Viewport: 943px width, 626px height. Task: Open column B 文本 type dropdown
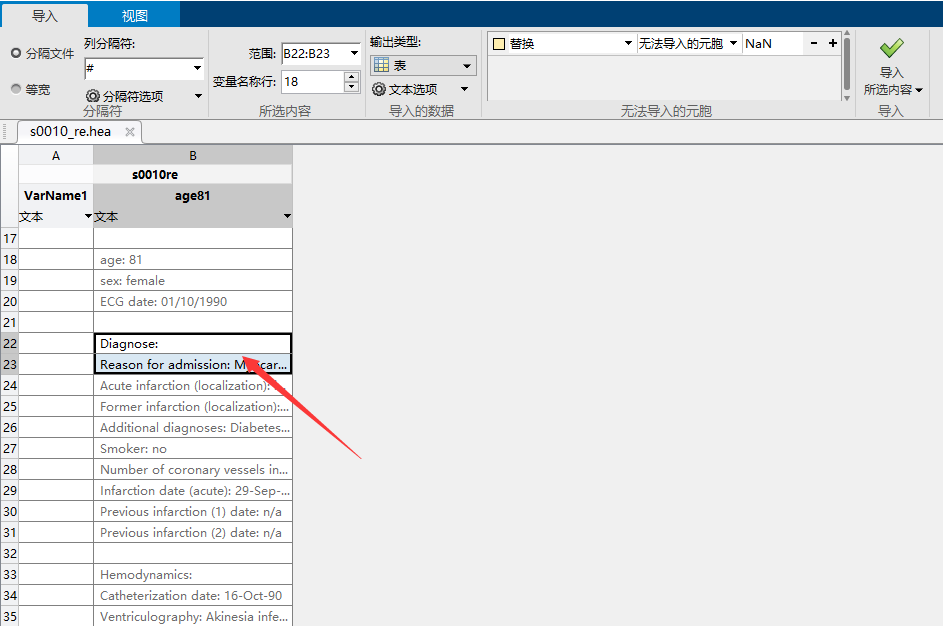287,216
